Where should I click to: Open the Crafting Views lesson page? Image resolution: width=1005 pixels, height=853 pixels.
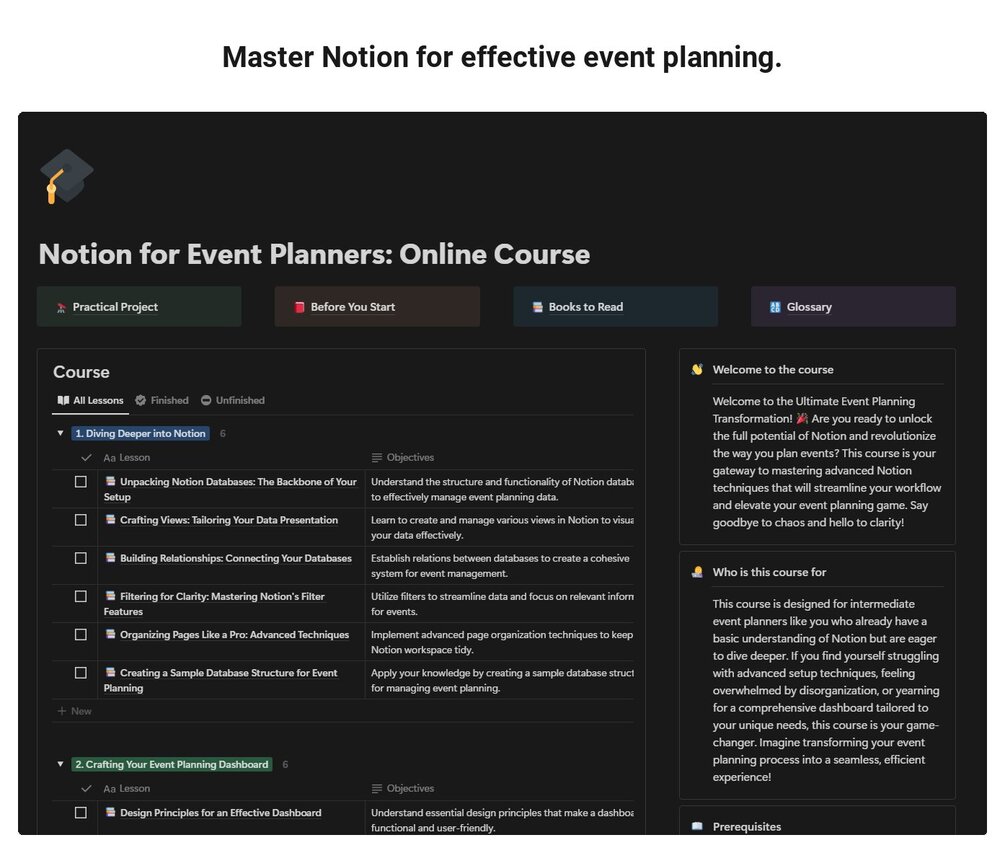229,520
